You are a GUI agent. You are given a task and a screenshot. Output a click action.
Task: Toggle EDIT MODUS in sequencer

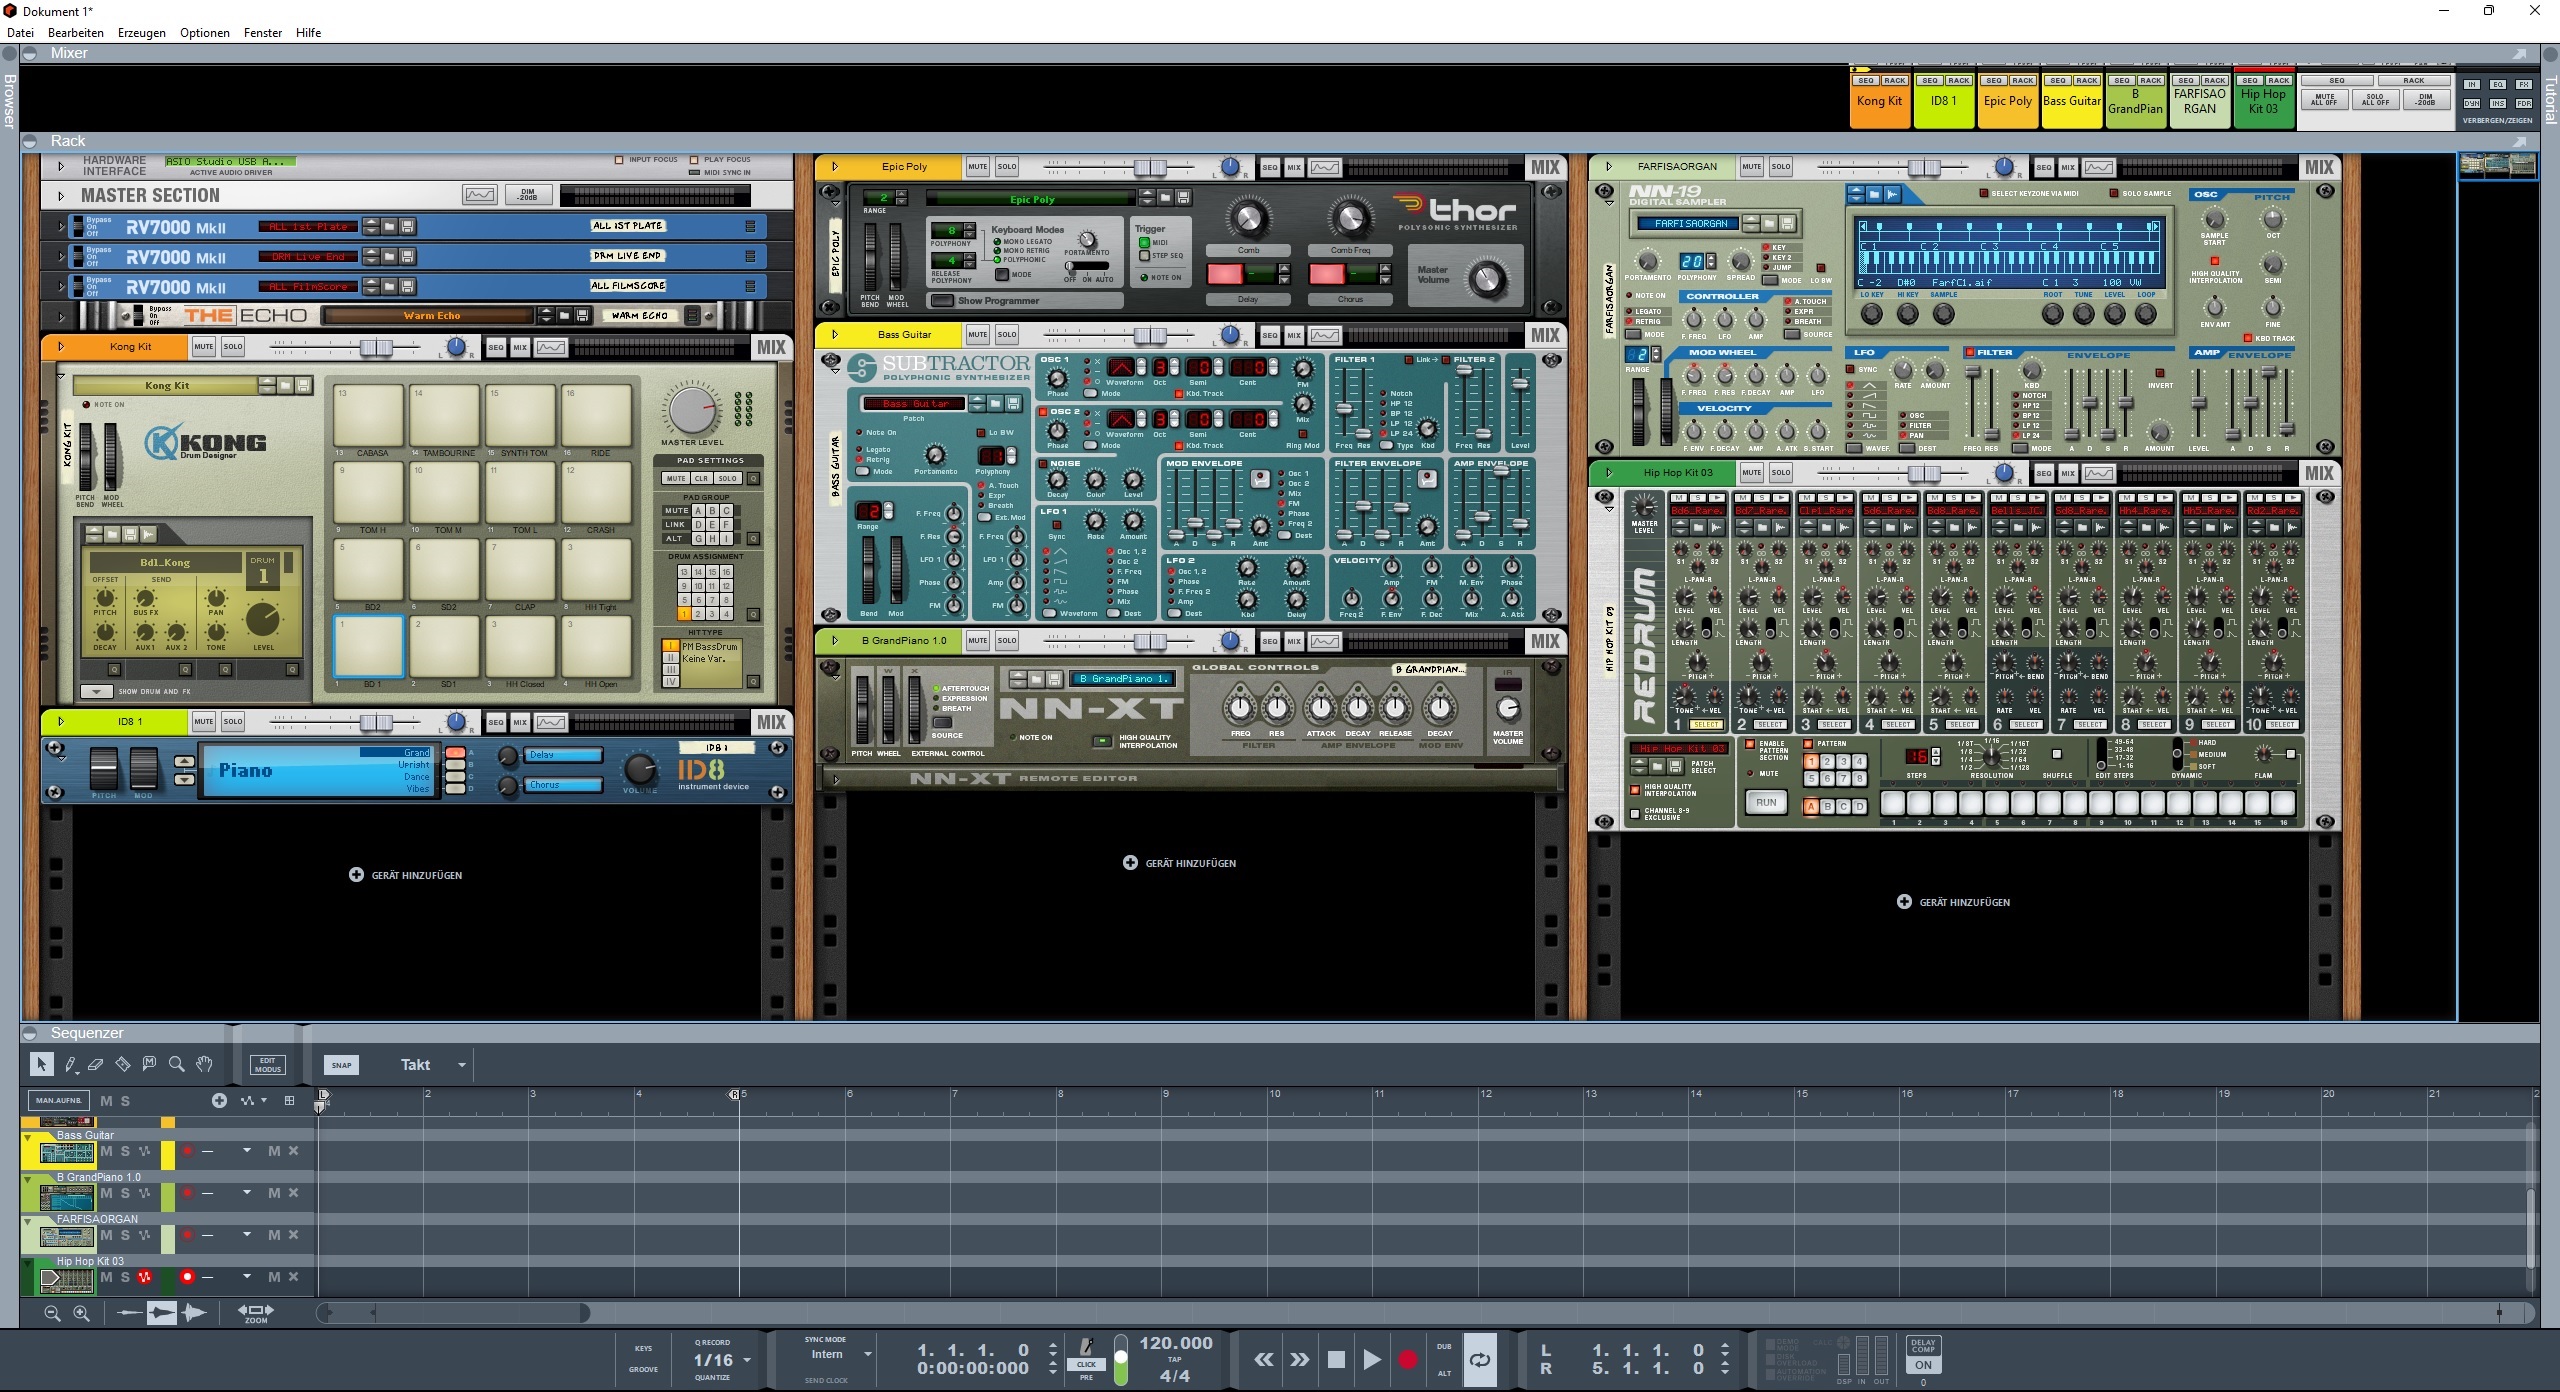coord(268,1065)
